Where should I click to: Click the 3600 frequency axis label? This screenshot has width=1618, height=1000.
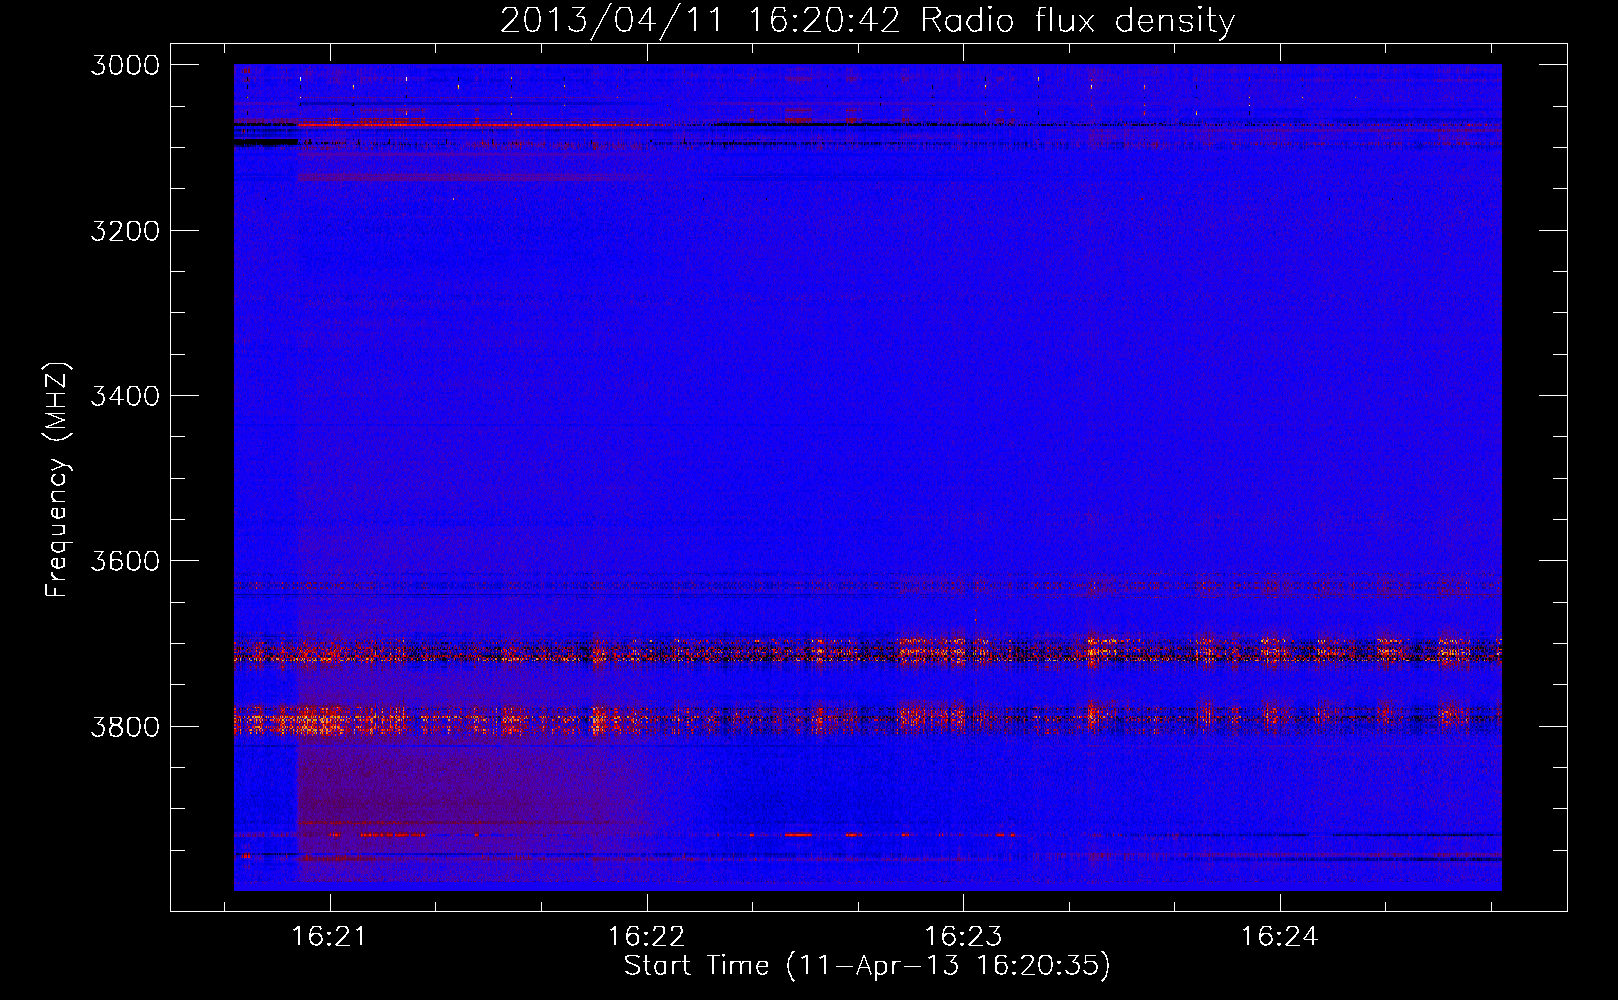click(125, 561)
